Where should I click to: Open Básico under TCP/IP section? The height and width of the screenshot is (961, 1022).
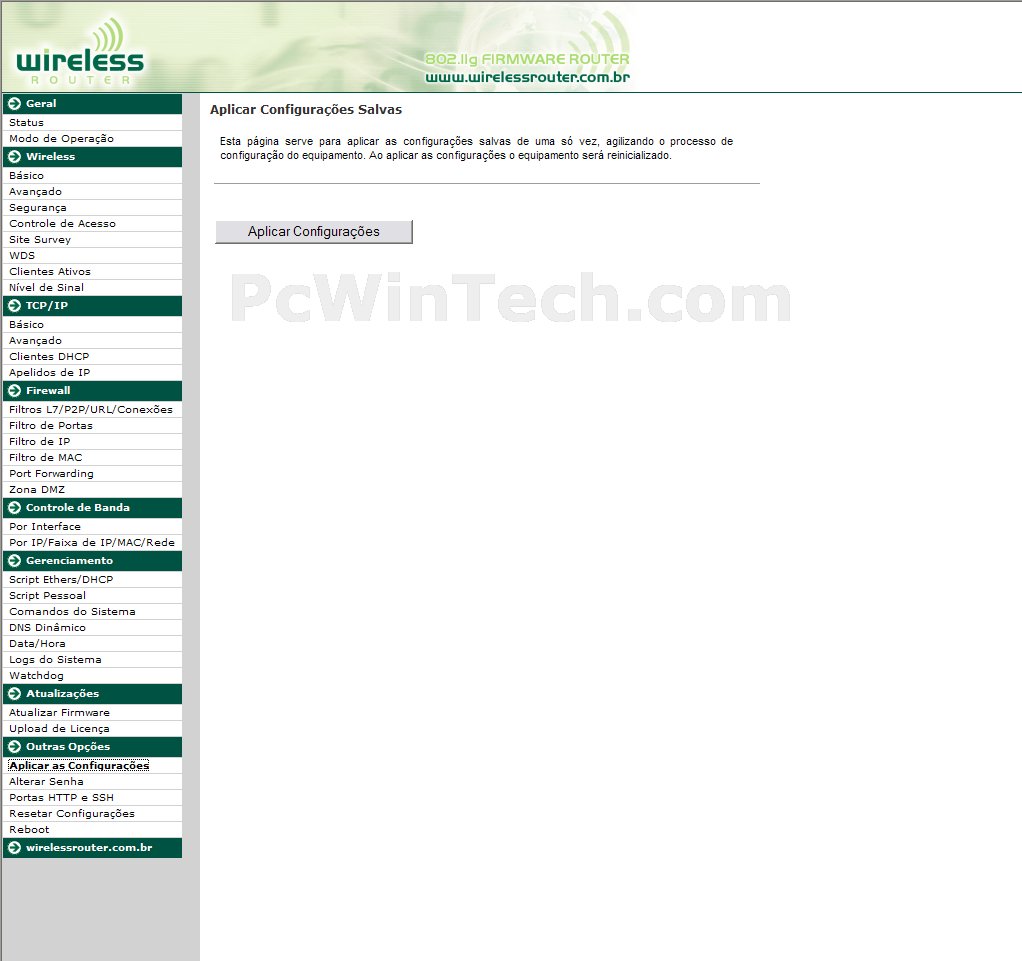pos(27,325)
